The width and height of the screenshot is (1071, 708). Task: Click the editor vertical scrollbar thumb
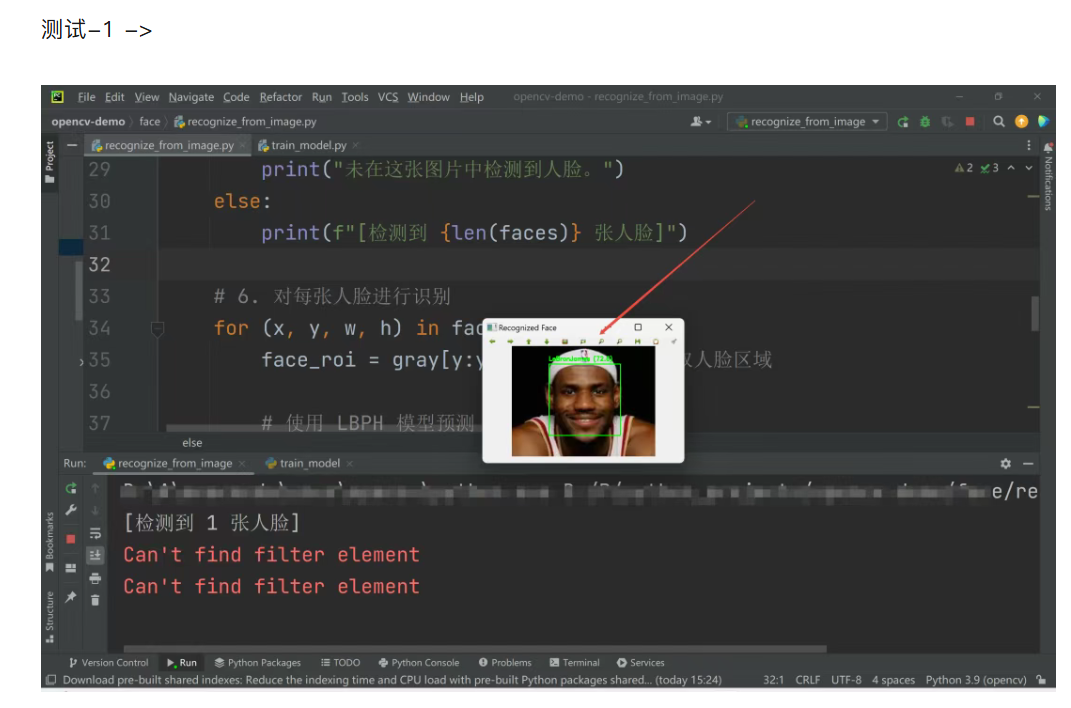pyautogui.click(x=1035, y=314)
